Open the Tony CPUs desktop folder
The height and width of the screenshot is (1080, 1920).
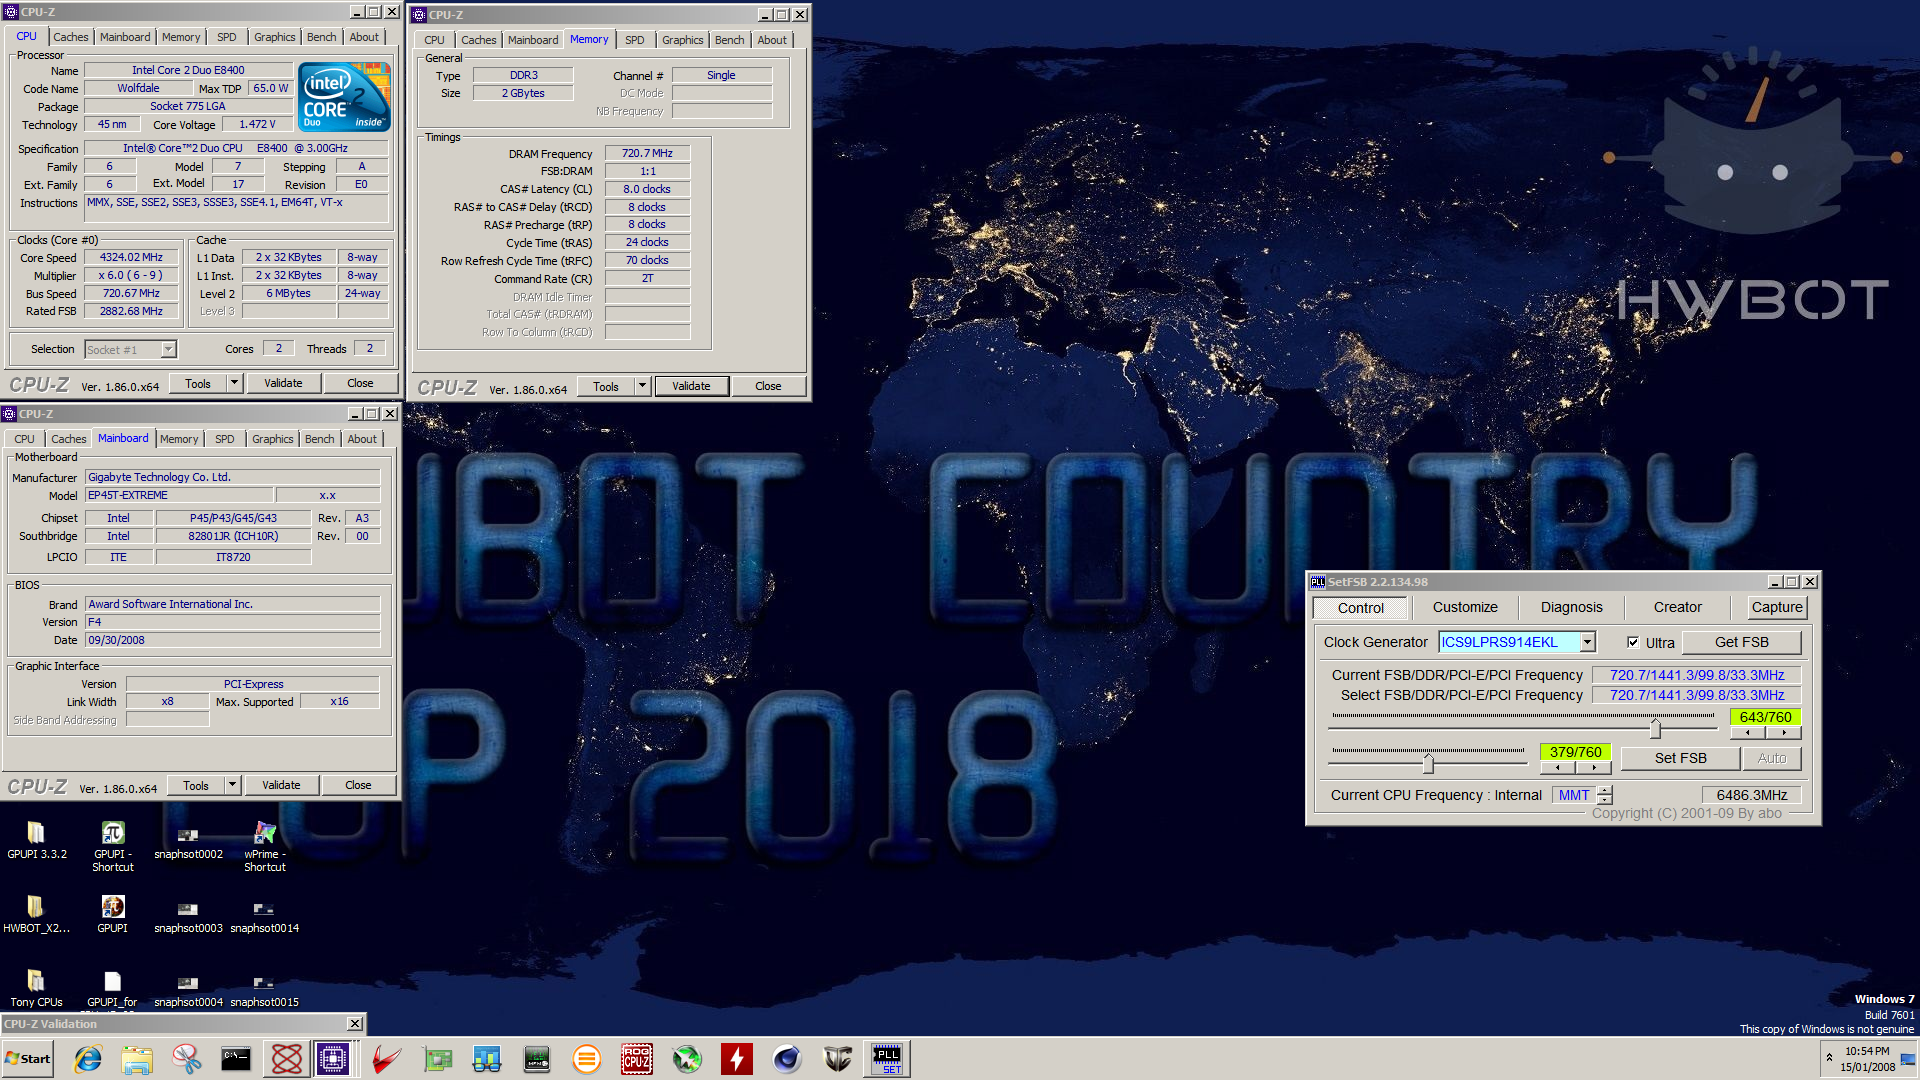click(36, 988)
